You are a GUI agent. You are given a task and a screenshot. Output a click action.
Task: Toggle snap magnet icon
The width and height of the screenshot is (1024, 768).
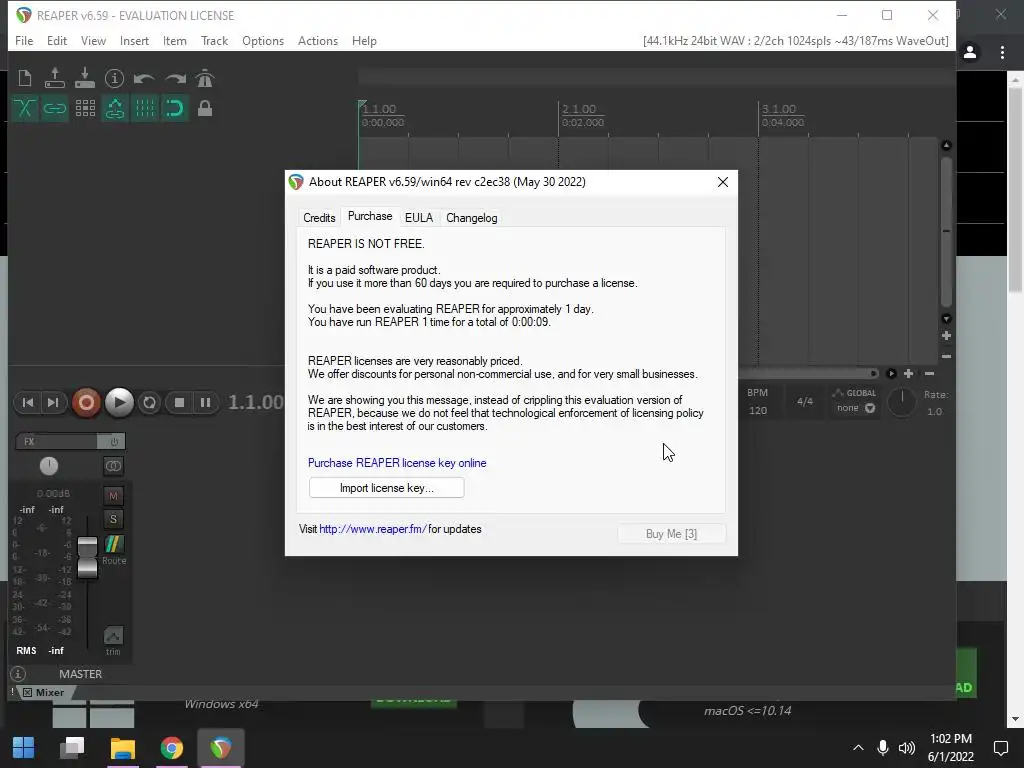click(175, 108)
